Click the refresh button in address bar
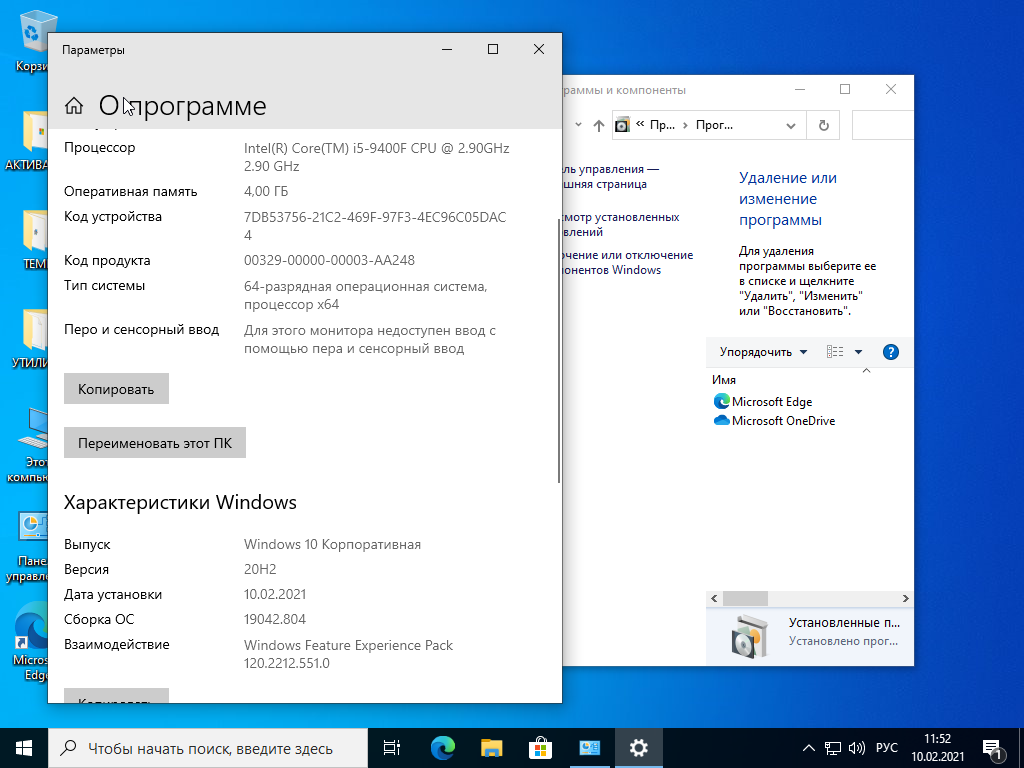 pyautogui.click(x=823, y=126)
